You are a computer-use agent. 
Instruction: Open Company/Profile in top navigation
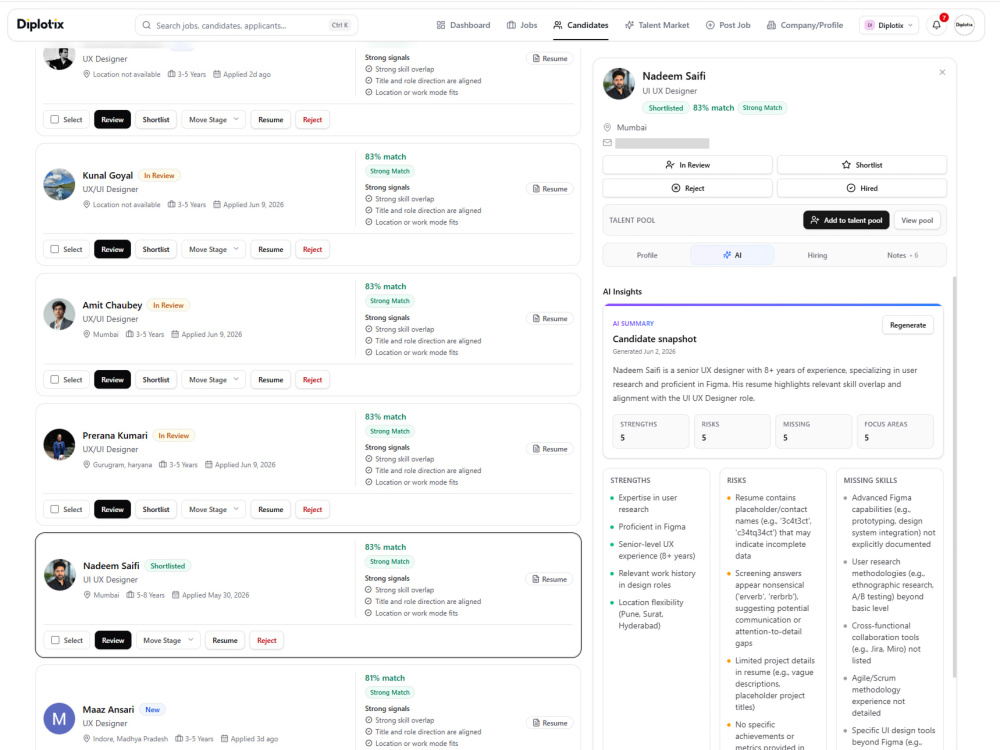tap(805, 25)
